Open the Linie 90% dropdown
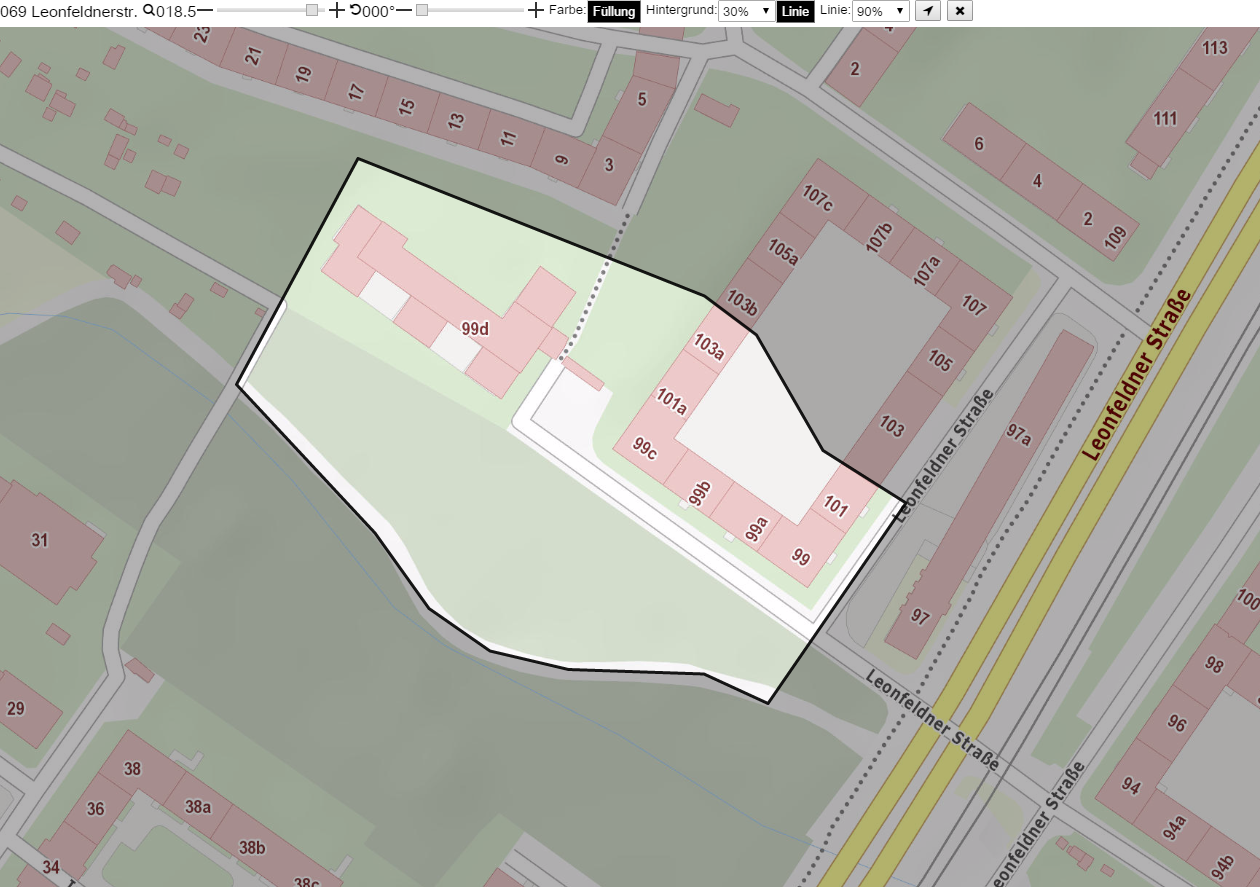 point(881,11)
